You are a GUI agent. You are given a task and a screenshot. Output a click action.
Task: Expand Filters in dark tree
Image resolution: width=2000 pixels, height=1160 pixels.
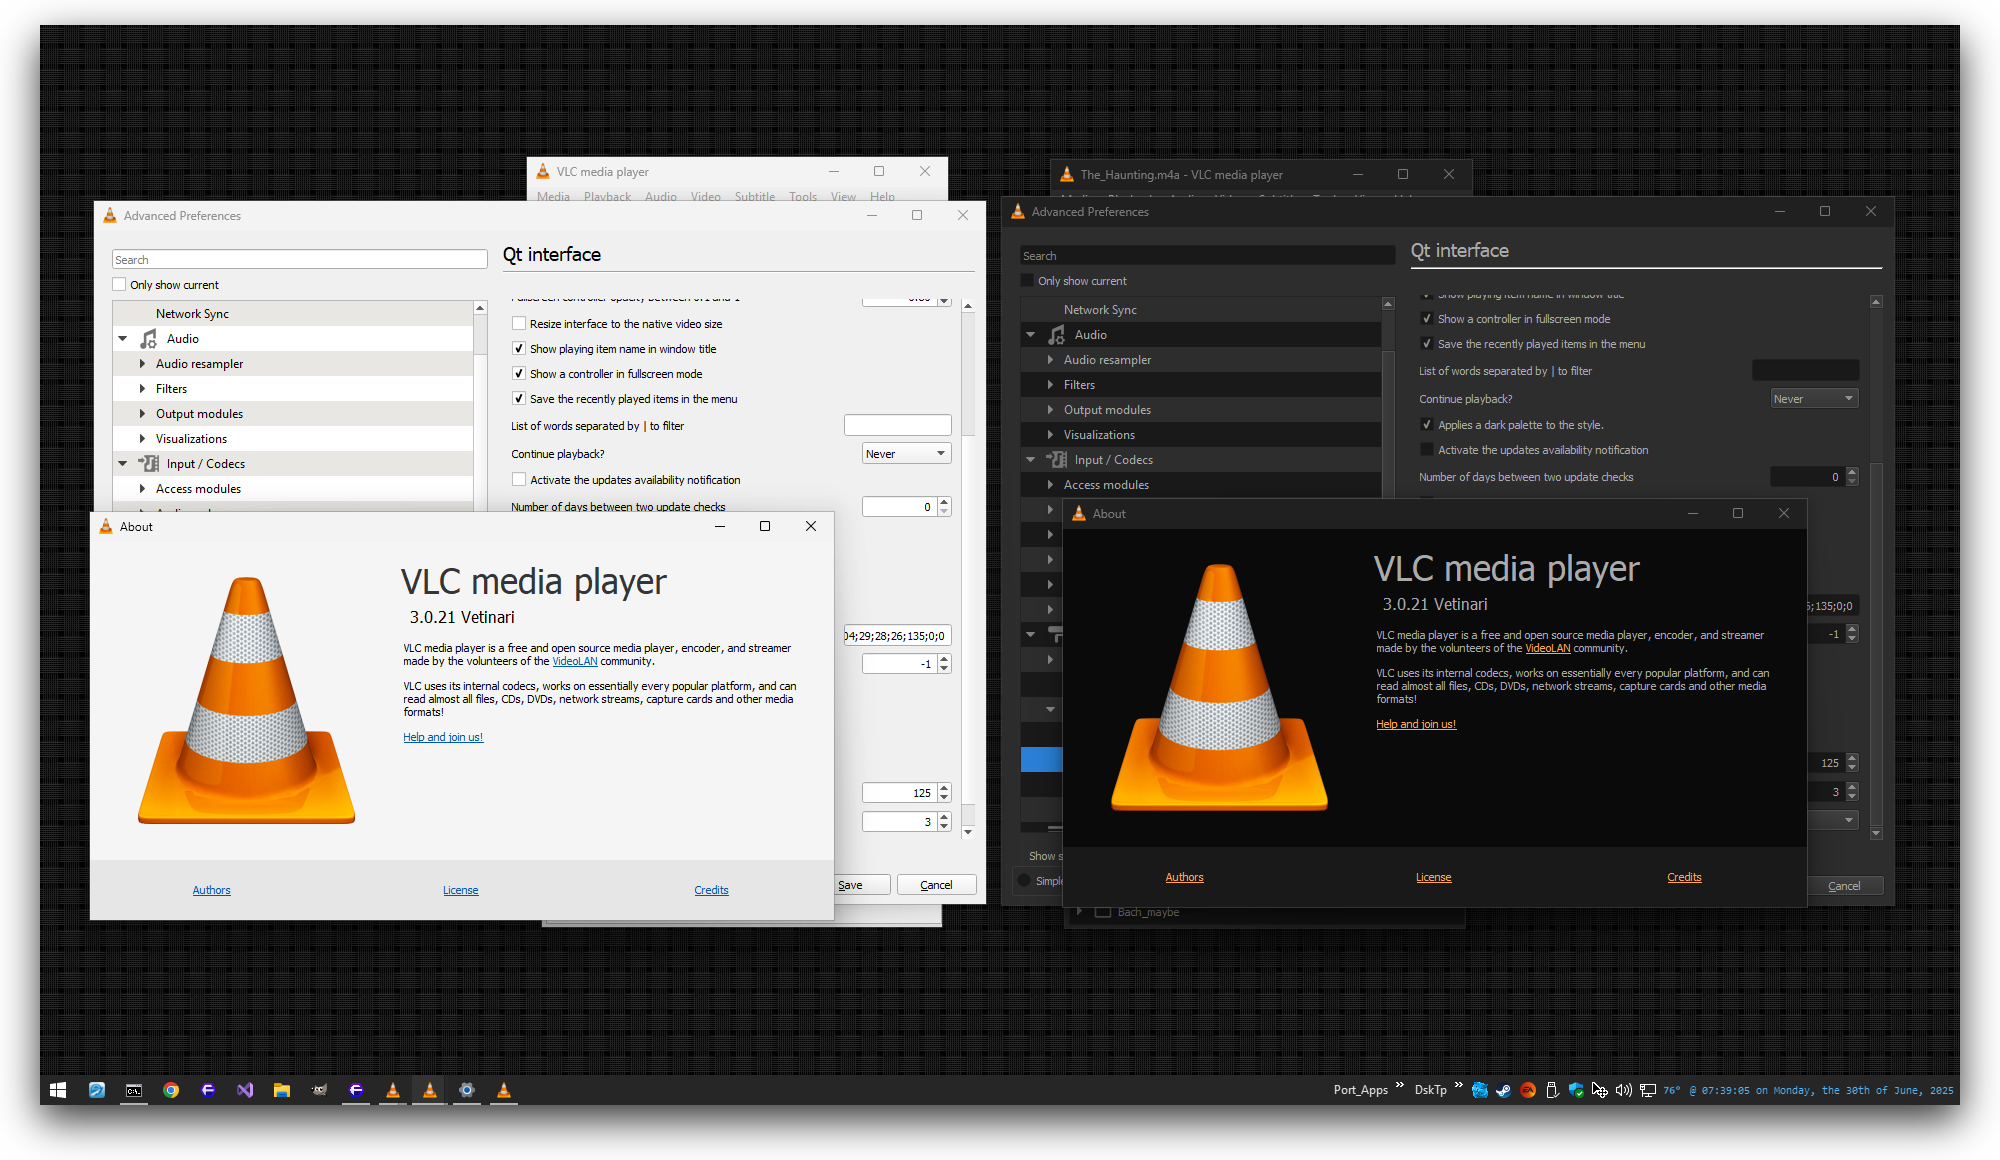[1050, 385]
